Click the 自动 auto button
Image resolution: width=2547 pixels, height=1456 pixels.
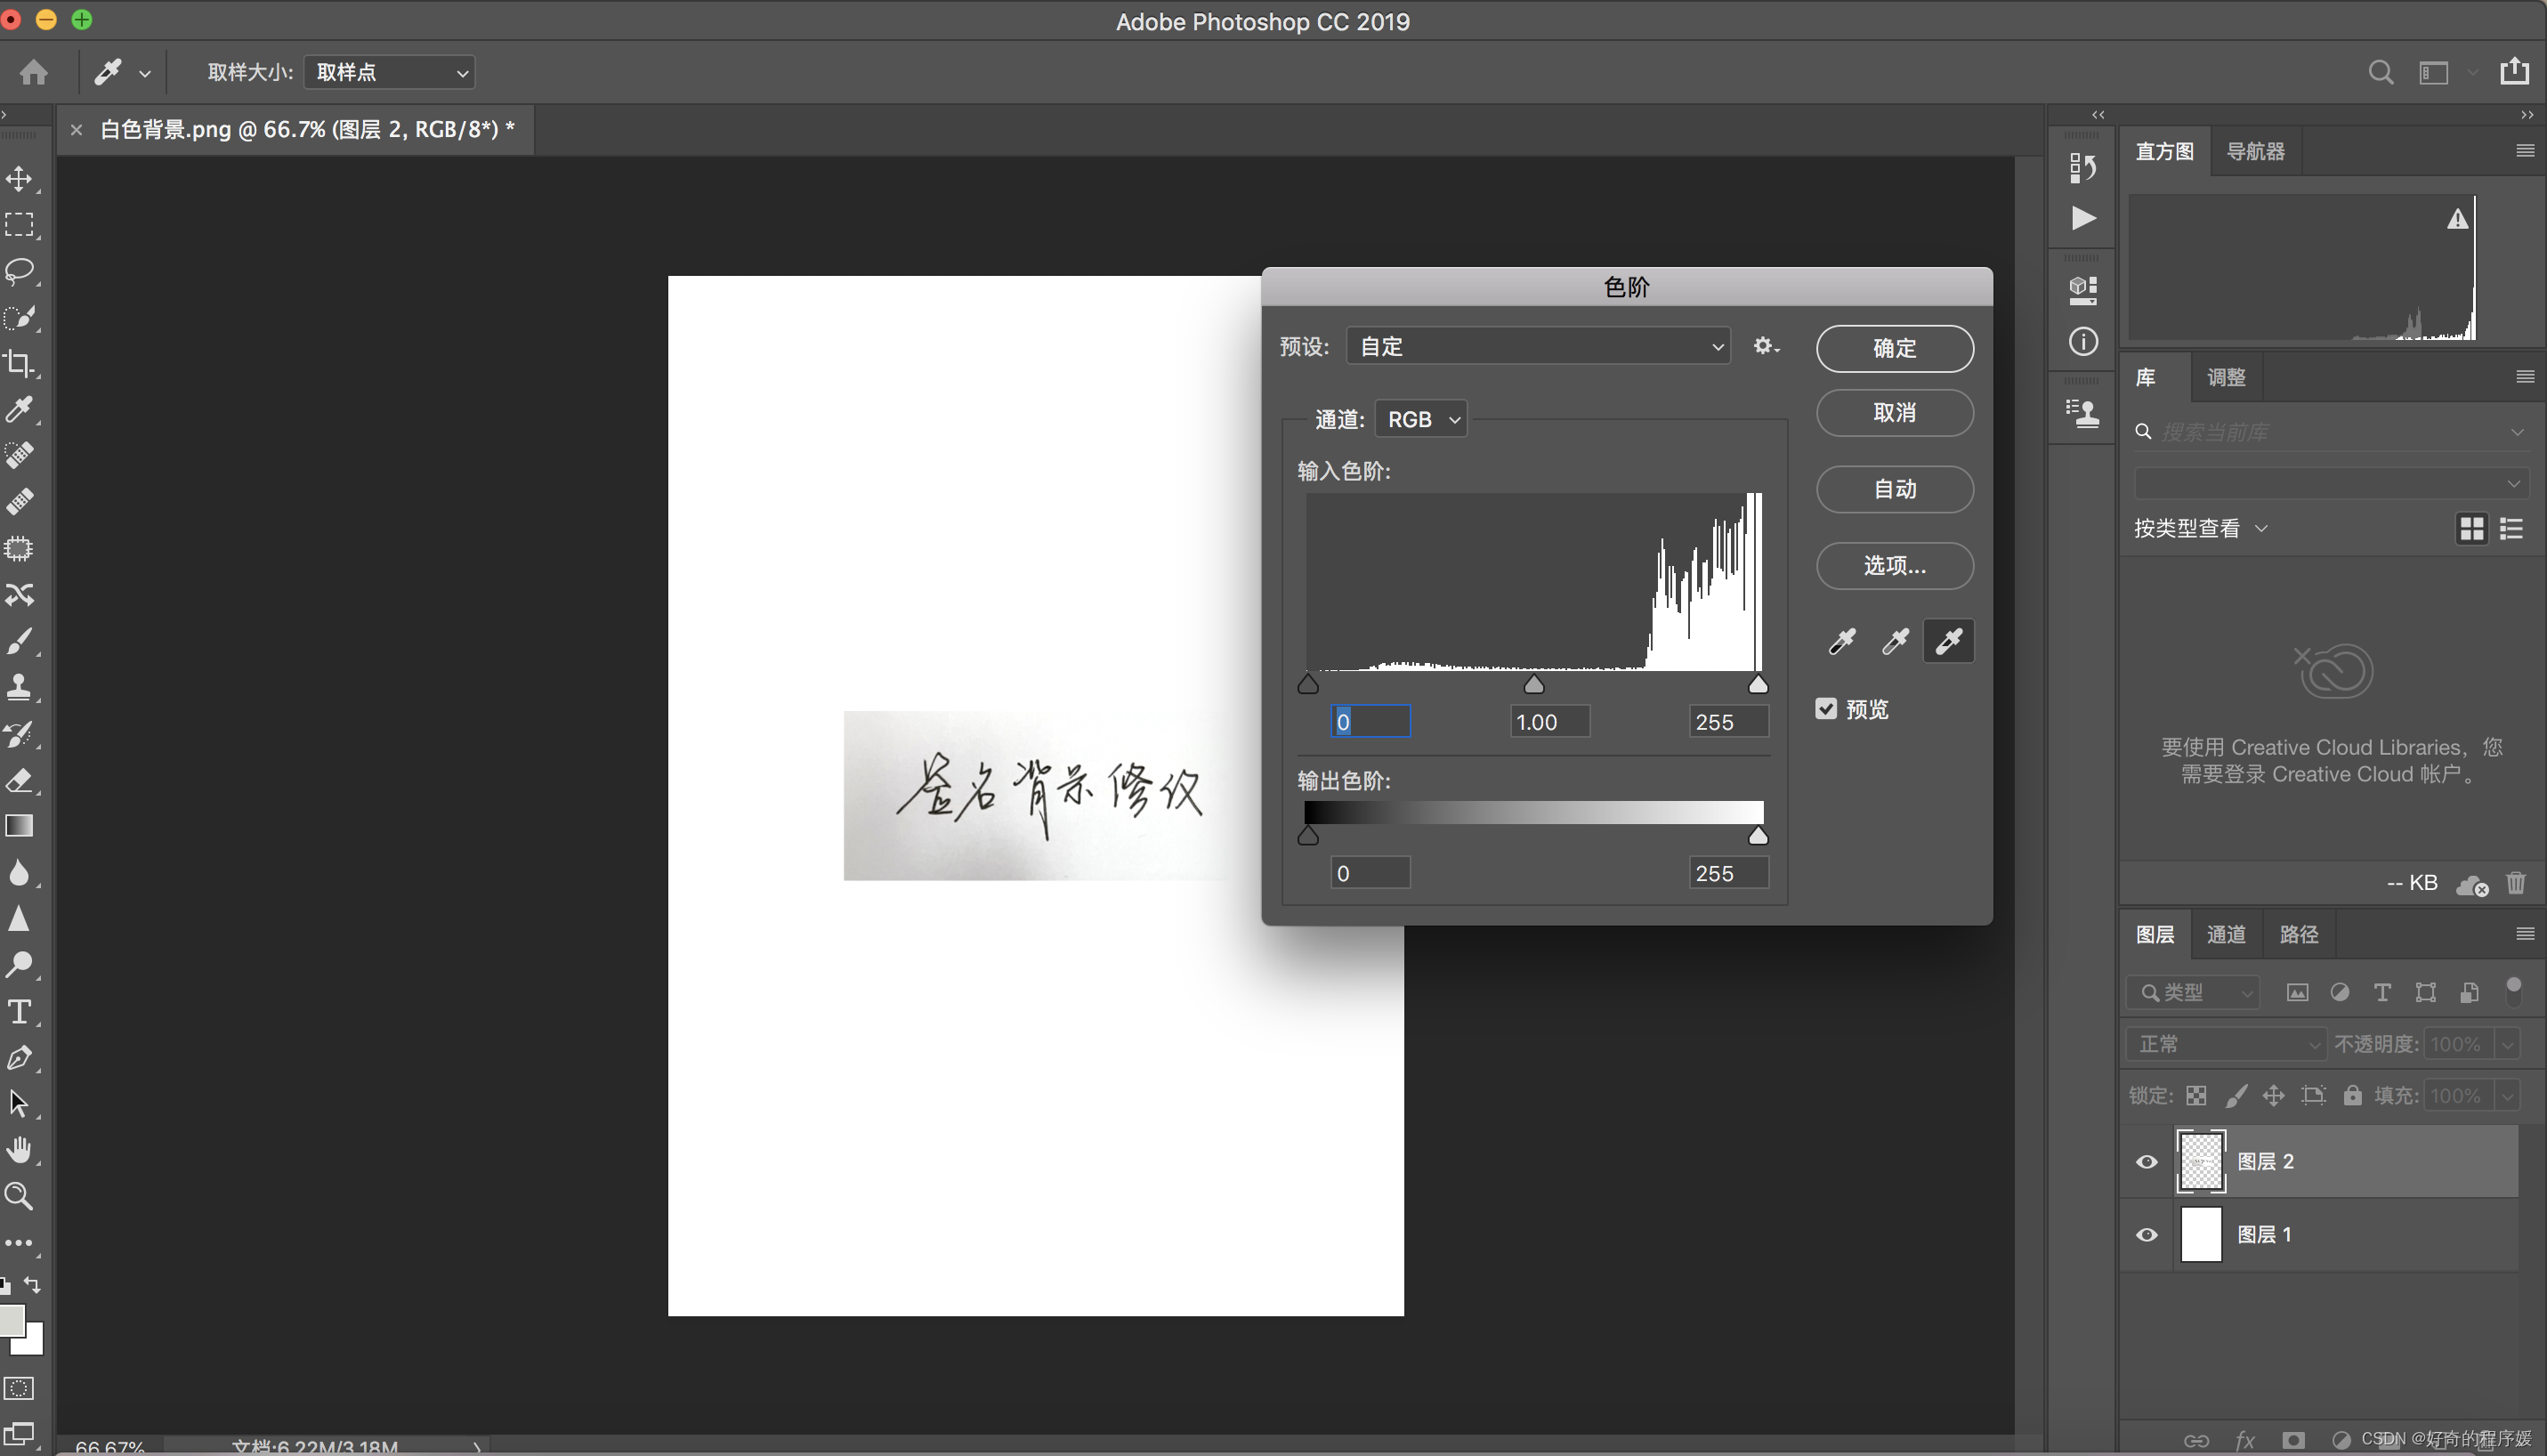coord(1894,489)
